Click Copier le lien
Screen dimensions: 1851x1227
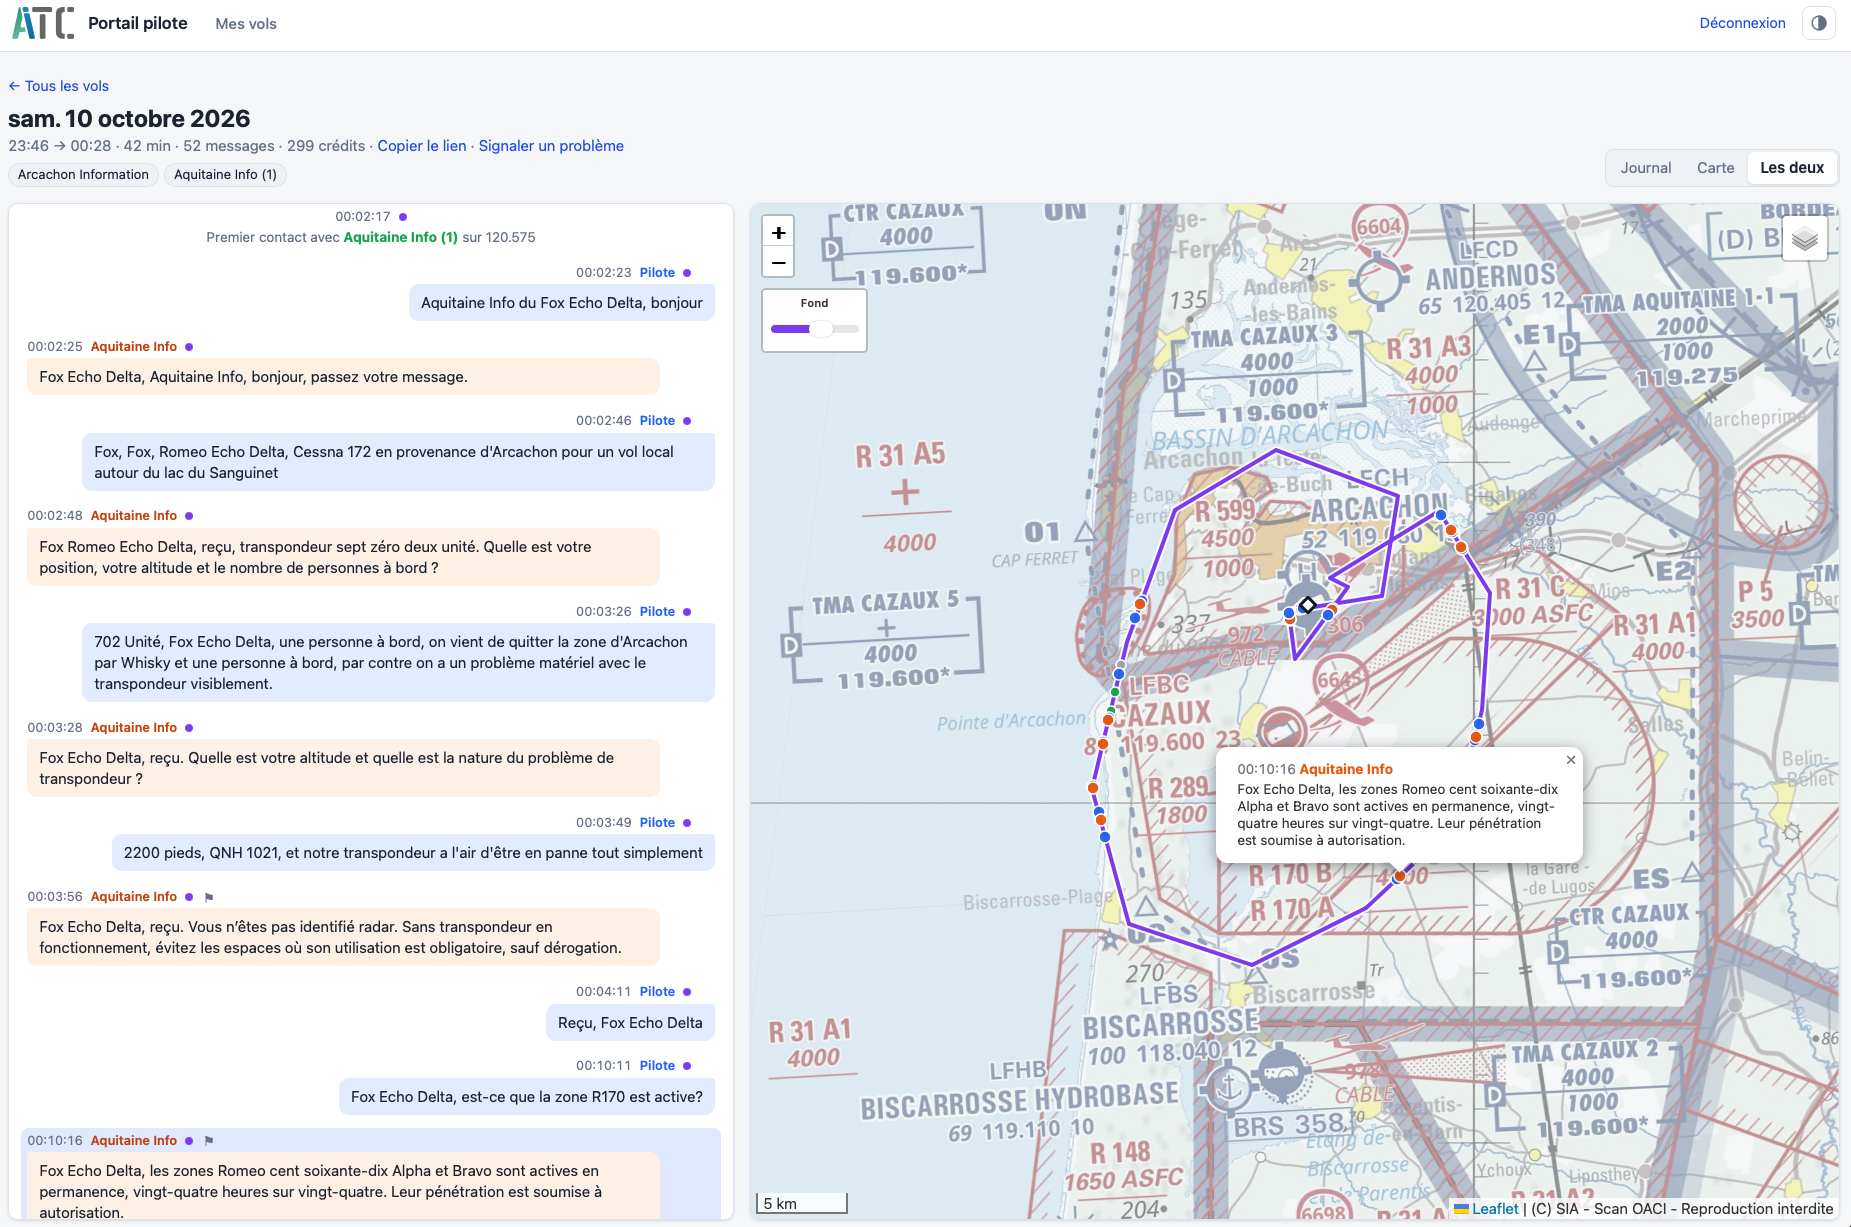pyautogui.click(x=422, y=146)
